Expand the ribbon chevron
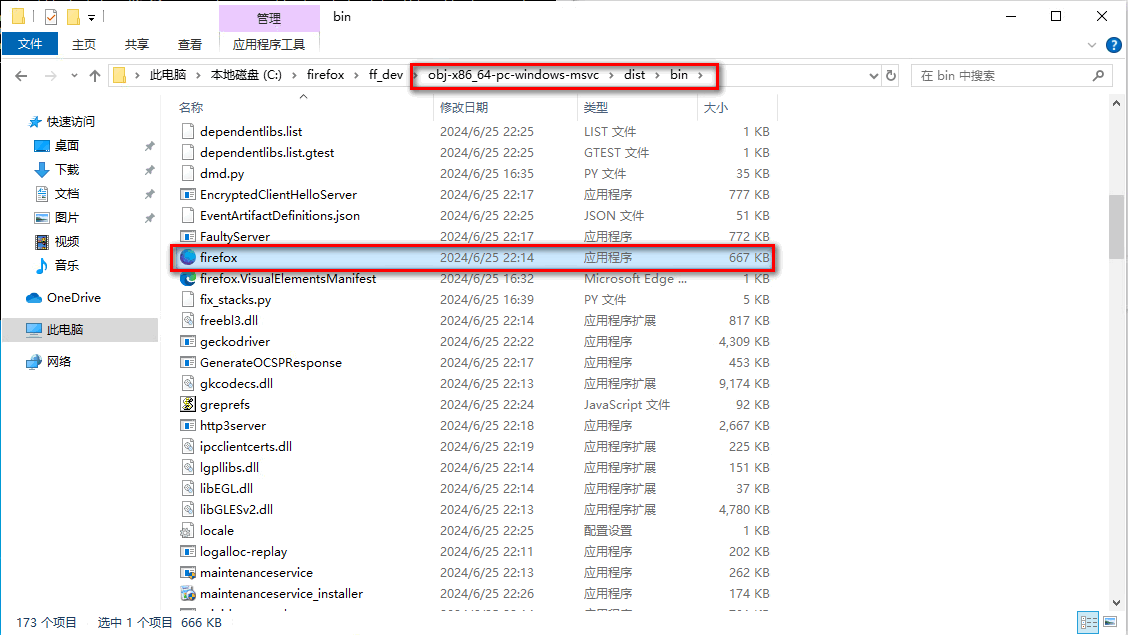 (x=1091, y=45)
